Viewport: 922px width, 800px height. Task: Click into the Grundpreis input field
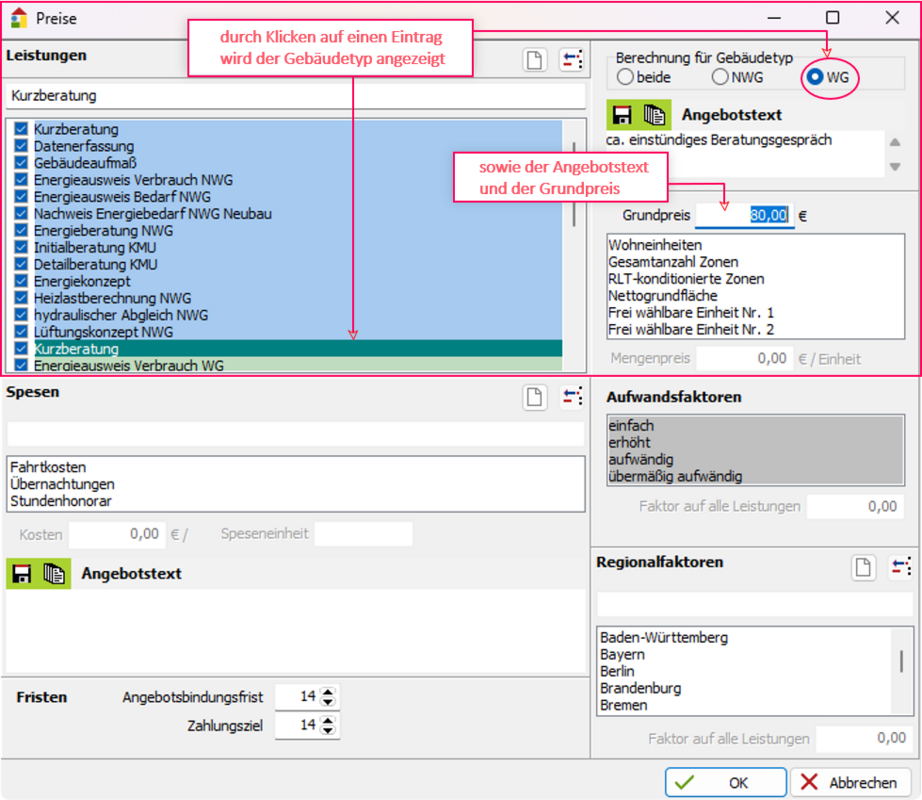tap(745, 215)
